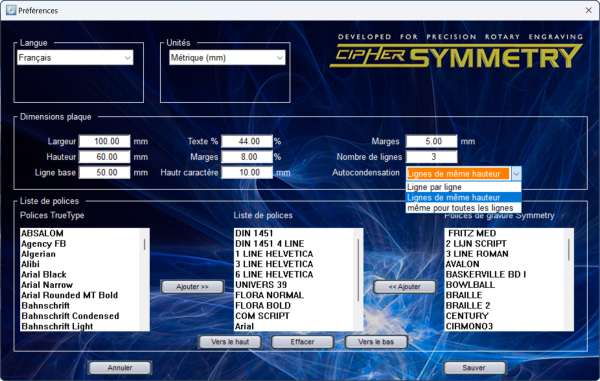Select 2 LIJN SCRIPT engraving font

pyautogui.click(x=504, y=244)
